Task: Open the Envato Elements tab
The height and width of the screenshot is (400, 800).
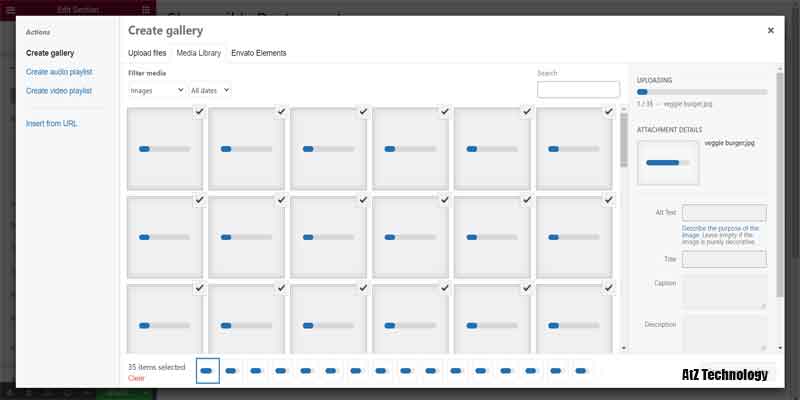Action: click(258, 53)
